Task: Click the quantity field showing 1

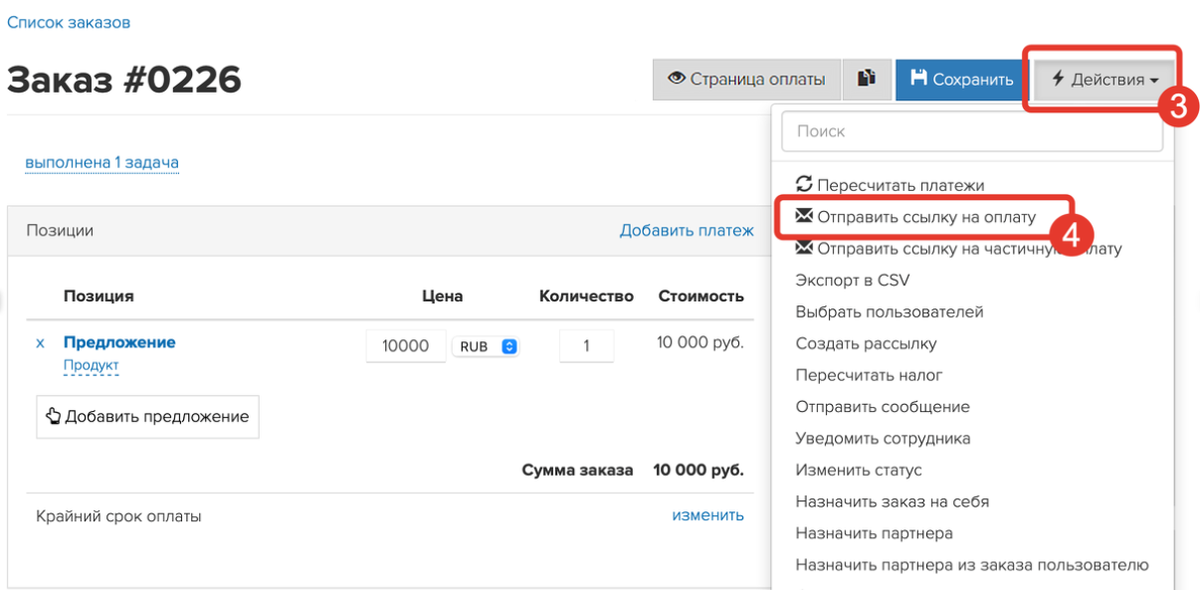Action: [586, 346]
